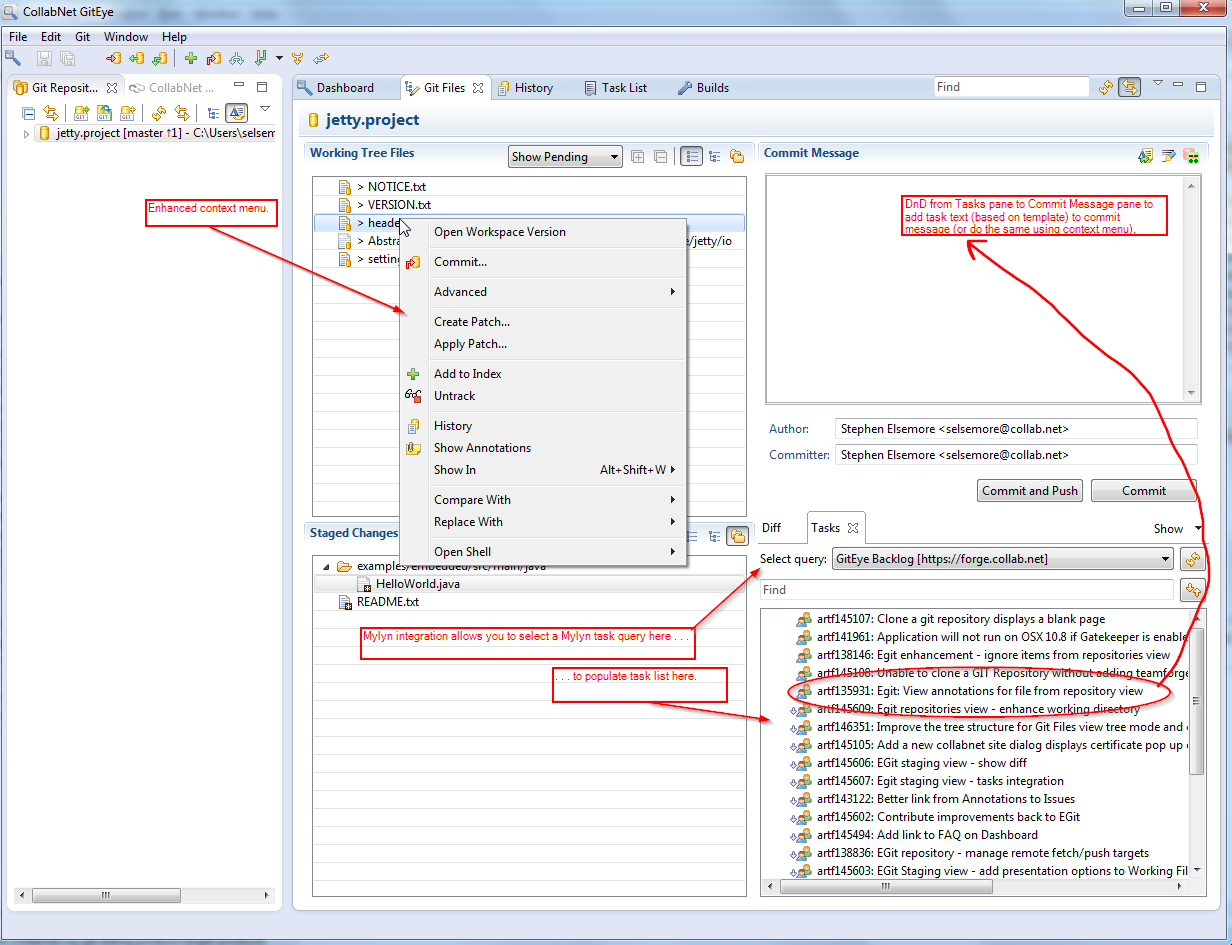
Task: Toggle Link with Selection in Git Repositories view
Action: (x=50, y=113)
